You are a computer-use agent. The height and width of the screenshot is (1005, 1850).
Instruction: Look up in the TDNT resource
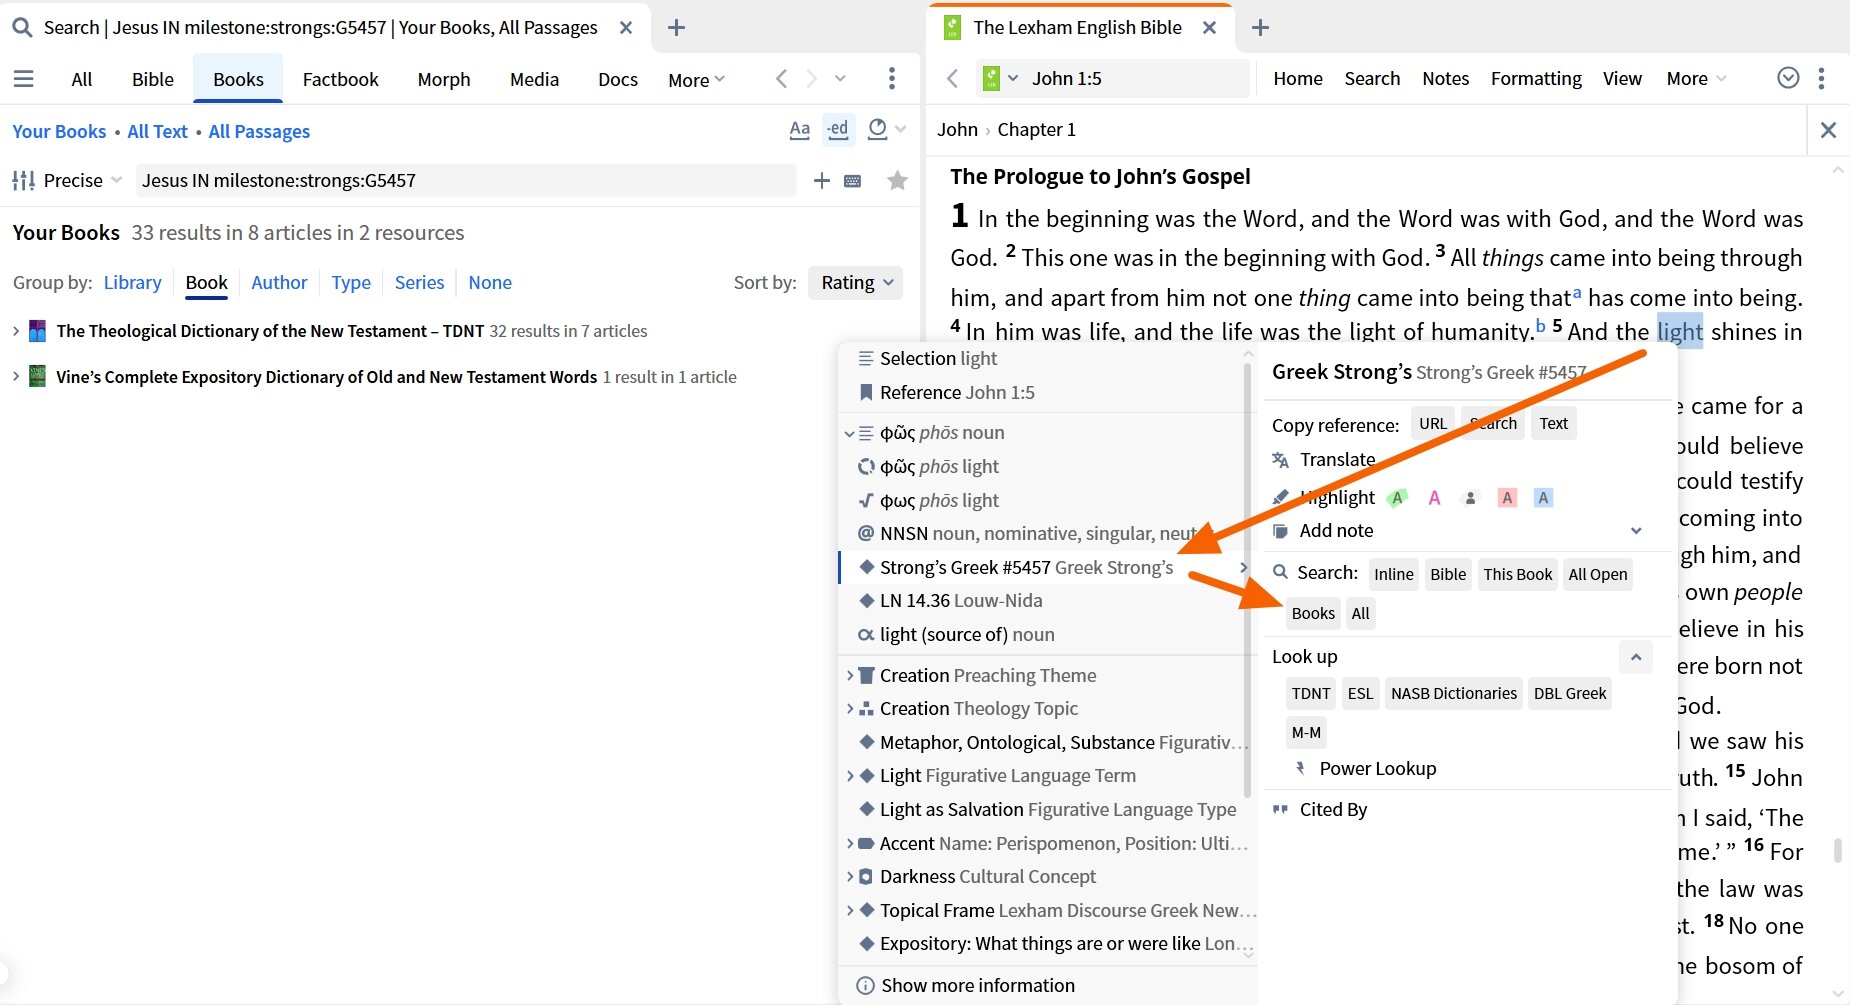click(1310, 693)
